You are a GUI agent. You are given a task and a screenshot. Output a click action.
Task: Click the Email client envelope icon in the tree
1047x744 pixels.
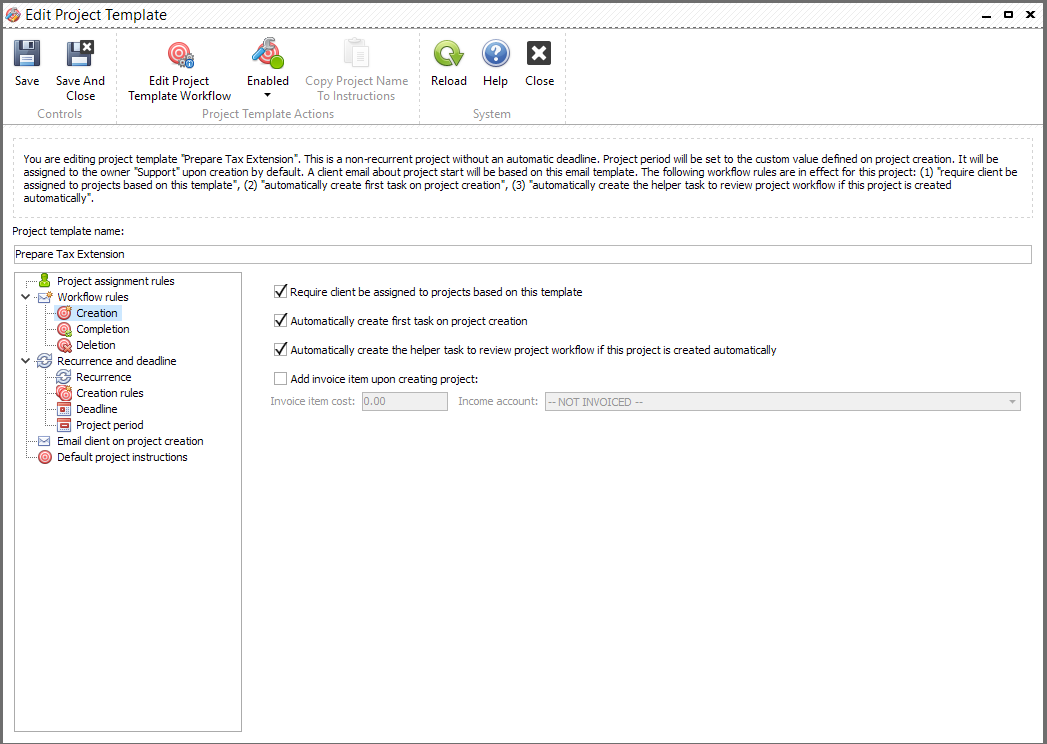[45, 441]
